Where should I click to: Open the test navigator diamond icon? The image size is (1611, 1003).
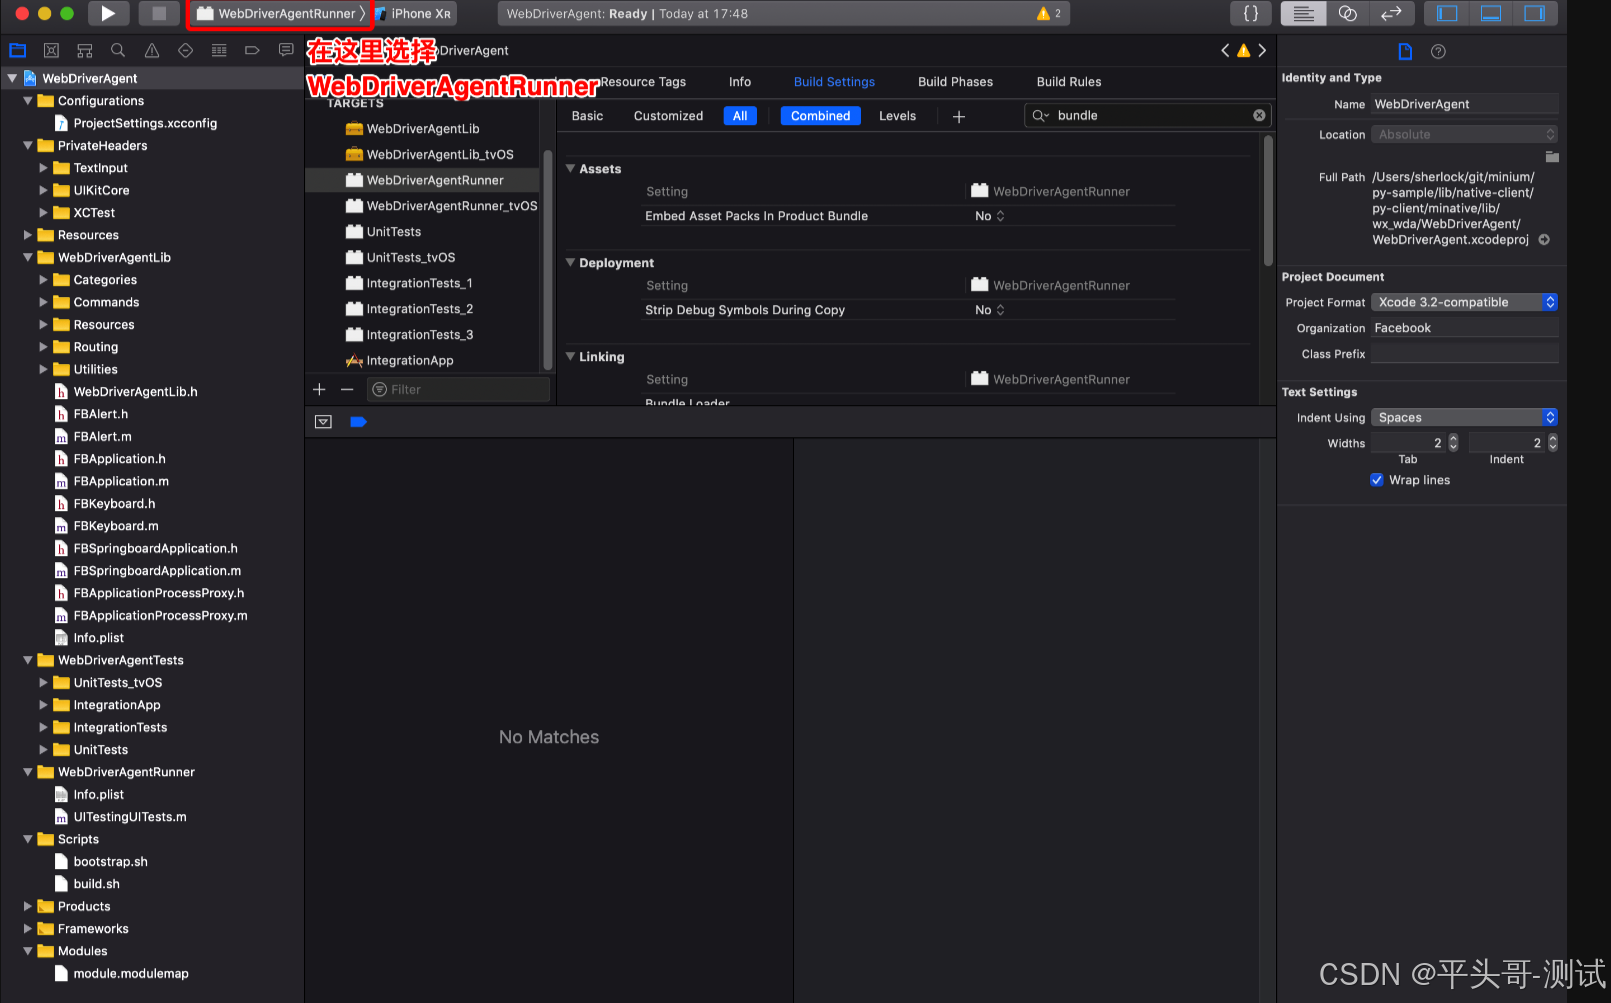point(185,50)
